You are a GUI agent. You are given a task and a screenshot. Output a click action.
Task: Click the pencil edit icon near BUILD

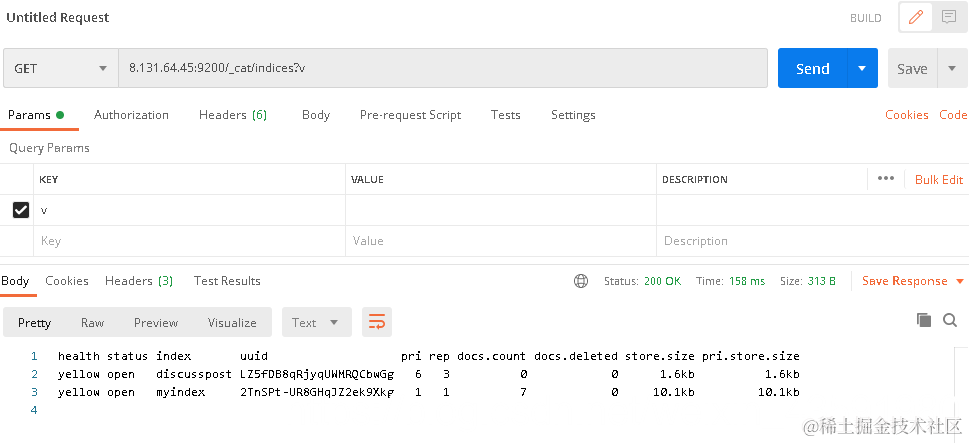pyautogui.click(x=915, y=17)
